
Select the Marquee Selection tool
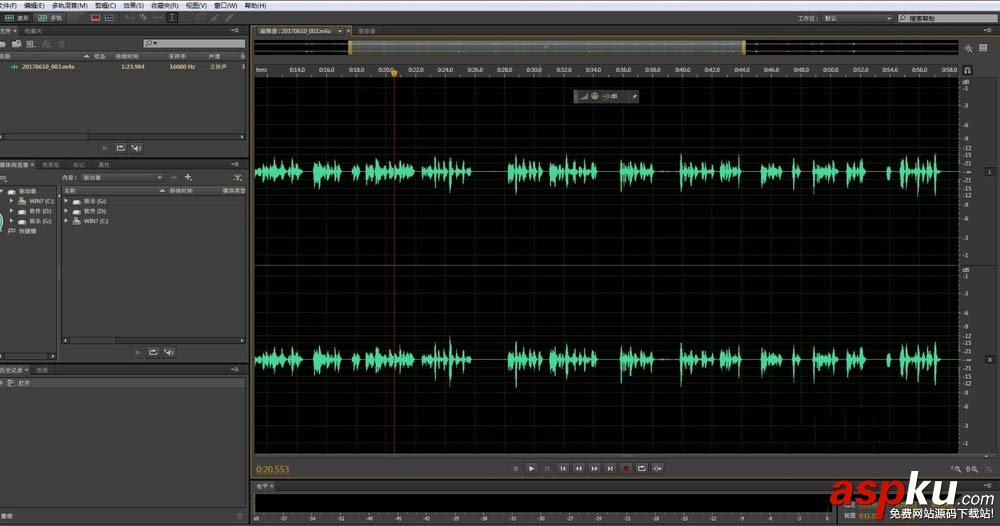186,18
